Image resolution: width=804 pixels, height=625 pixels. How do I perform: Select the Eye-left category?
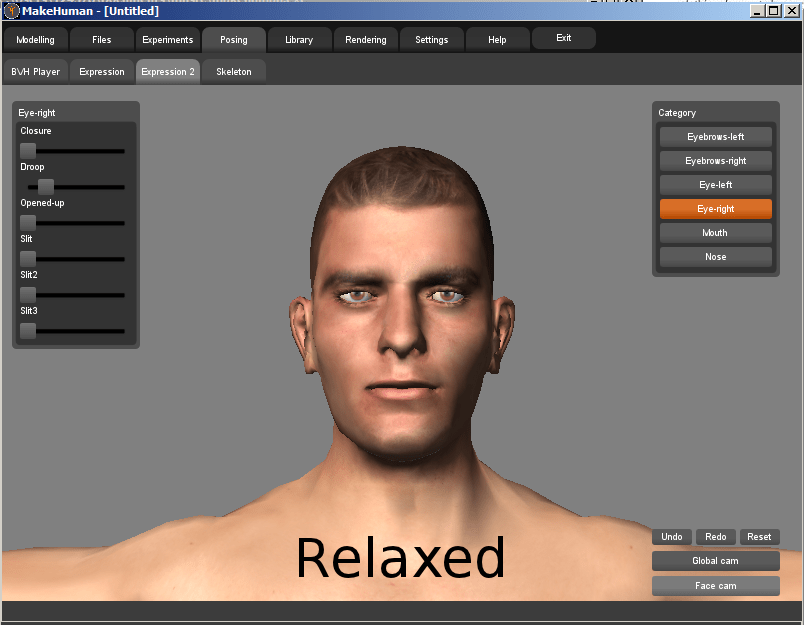[715, 184]
